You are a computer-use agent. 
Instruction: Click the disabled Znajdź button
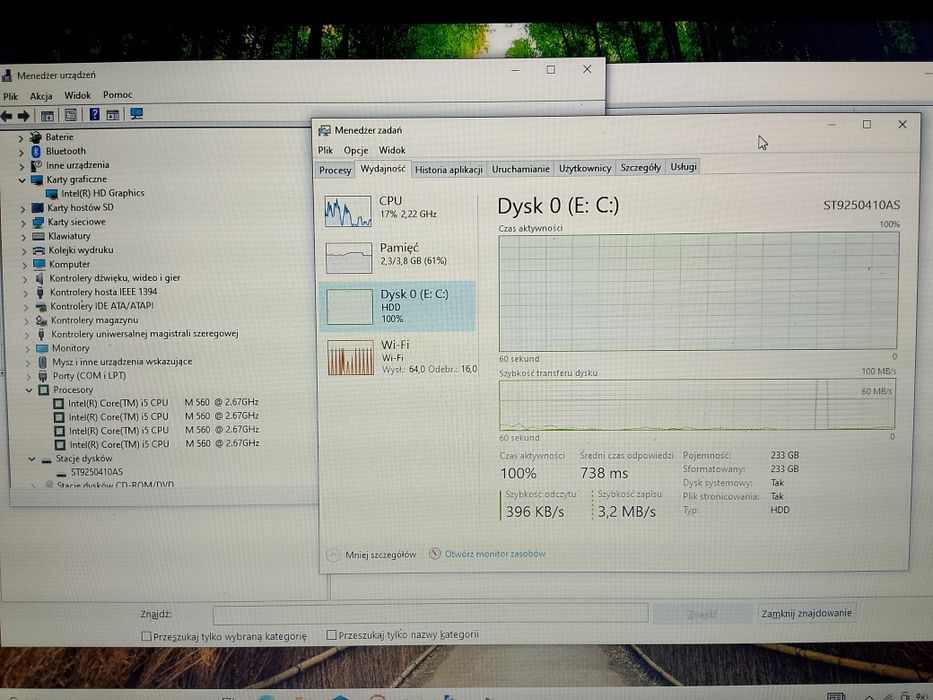tap(702, 614)
